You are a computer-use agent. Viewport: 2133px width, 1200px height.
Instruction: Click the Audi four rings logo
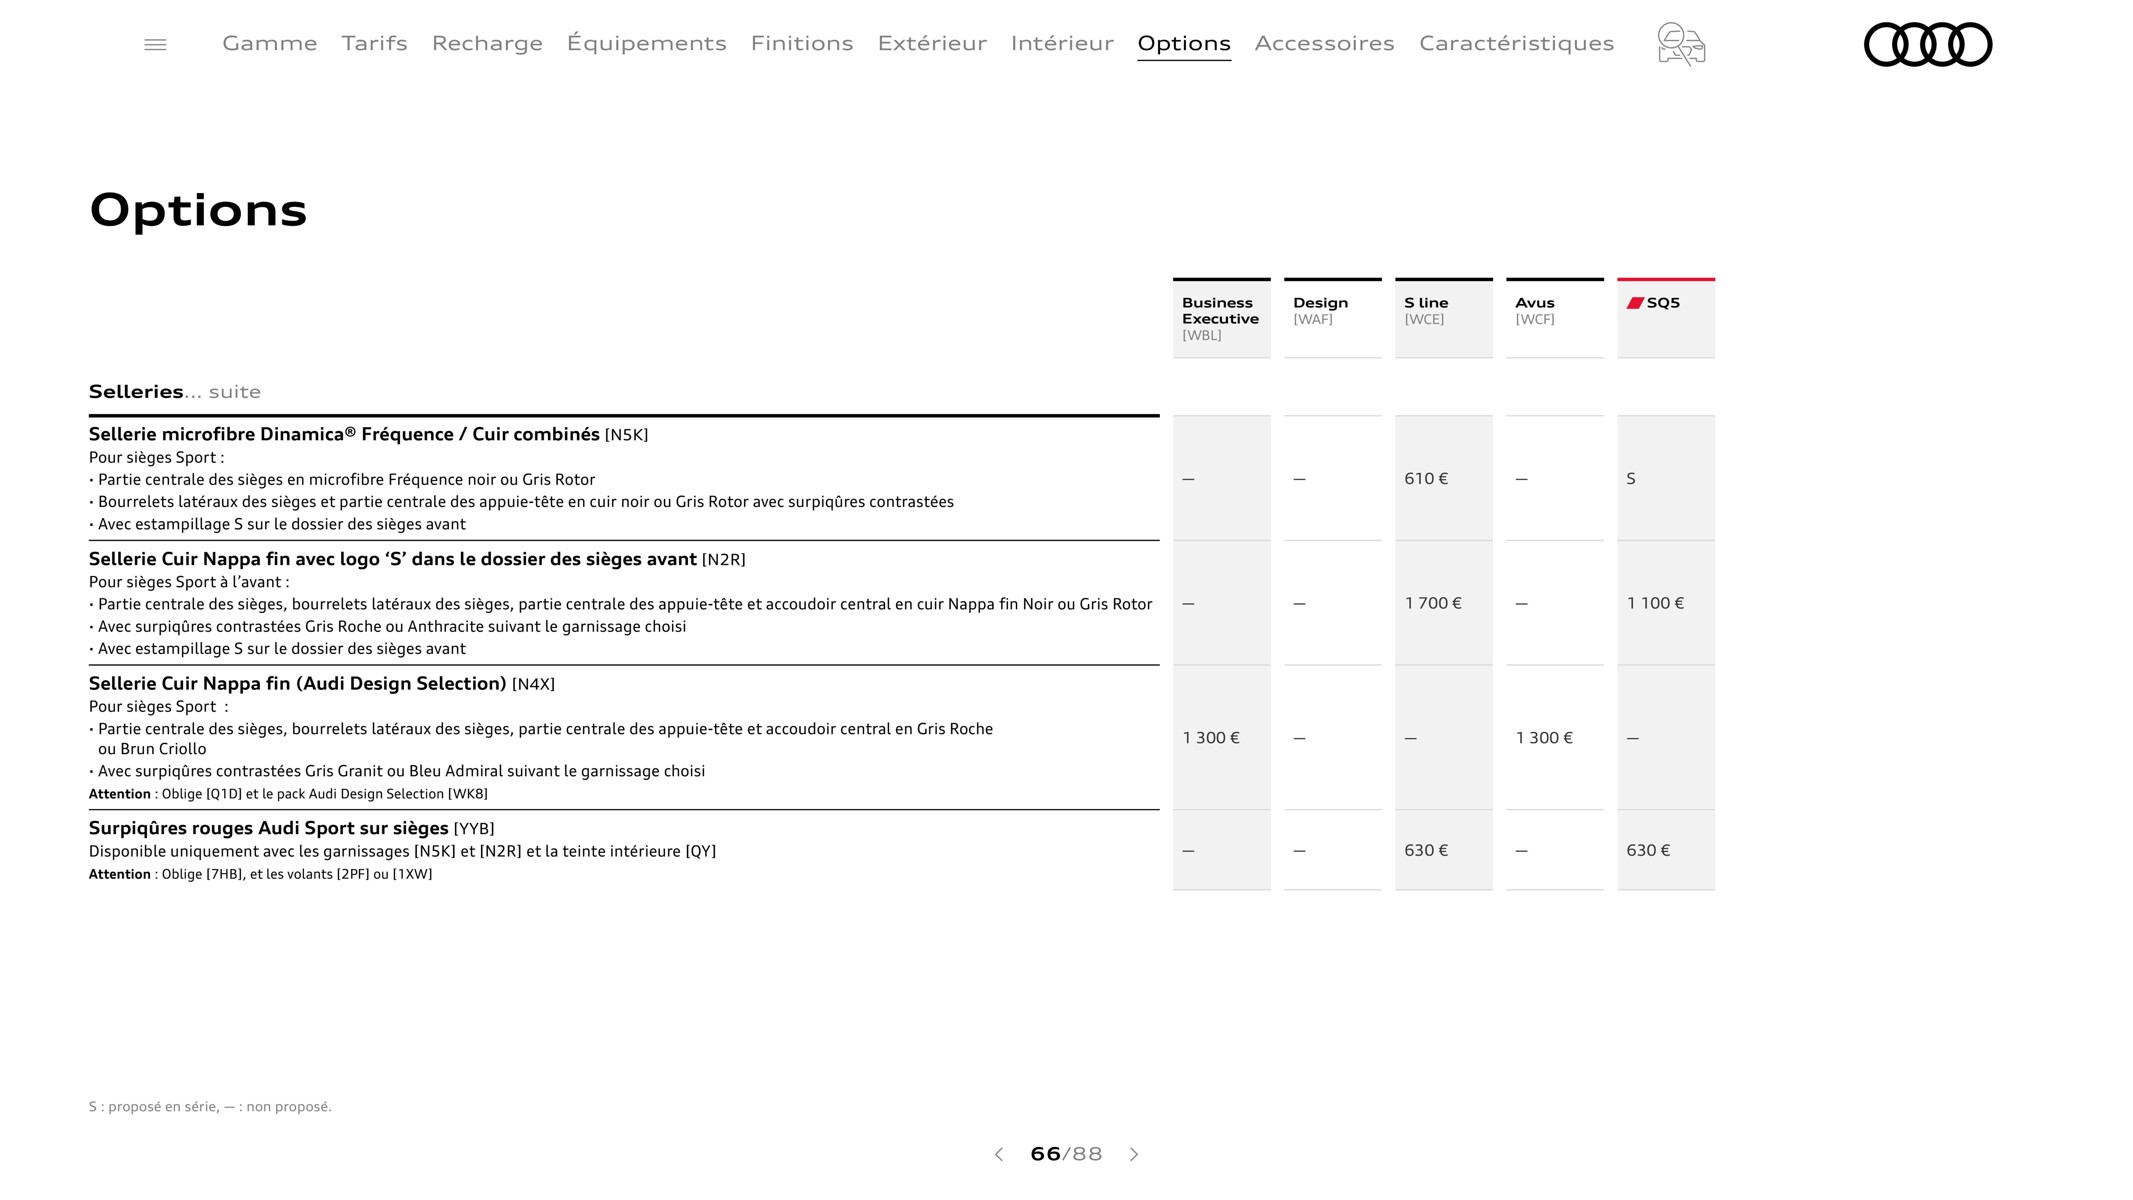point(1928,44)
